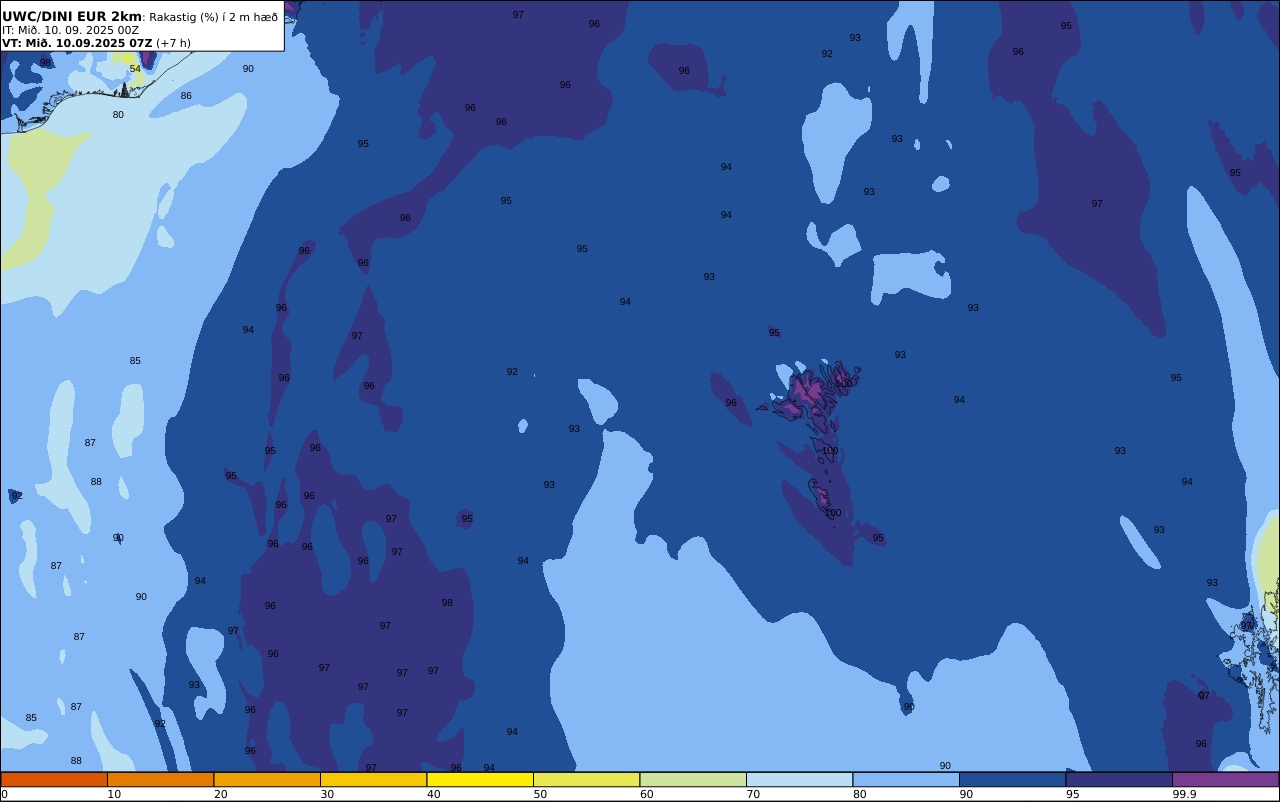Viewport: 1280px width, 802px height.
Task: Pick the bright yellow 40–50 legend swatch
Action: coord(480,779)
